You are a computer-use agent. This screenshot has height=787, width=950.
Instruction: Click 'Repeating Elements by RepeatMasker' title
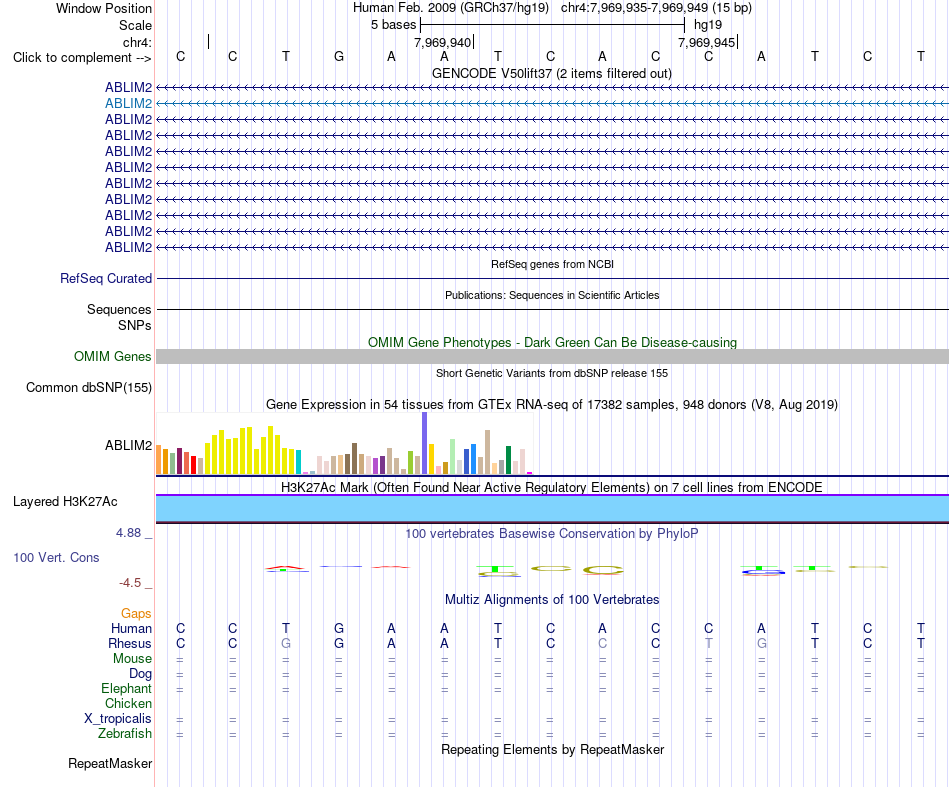pos(552,750)
